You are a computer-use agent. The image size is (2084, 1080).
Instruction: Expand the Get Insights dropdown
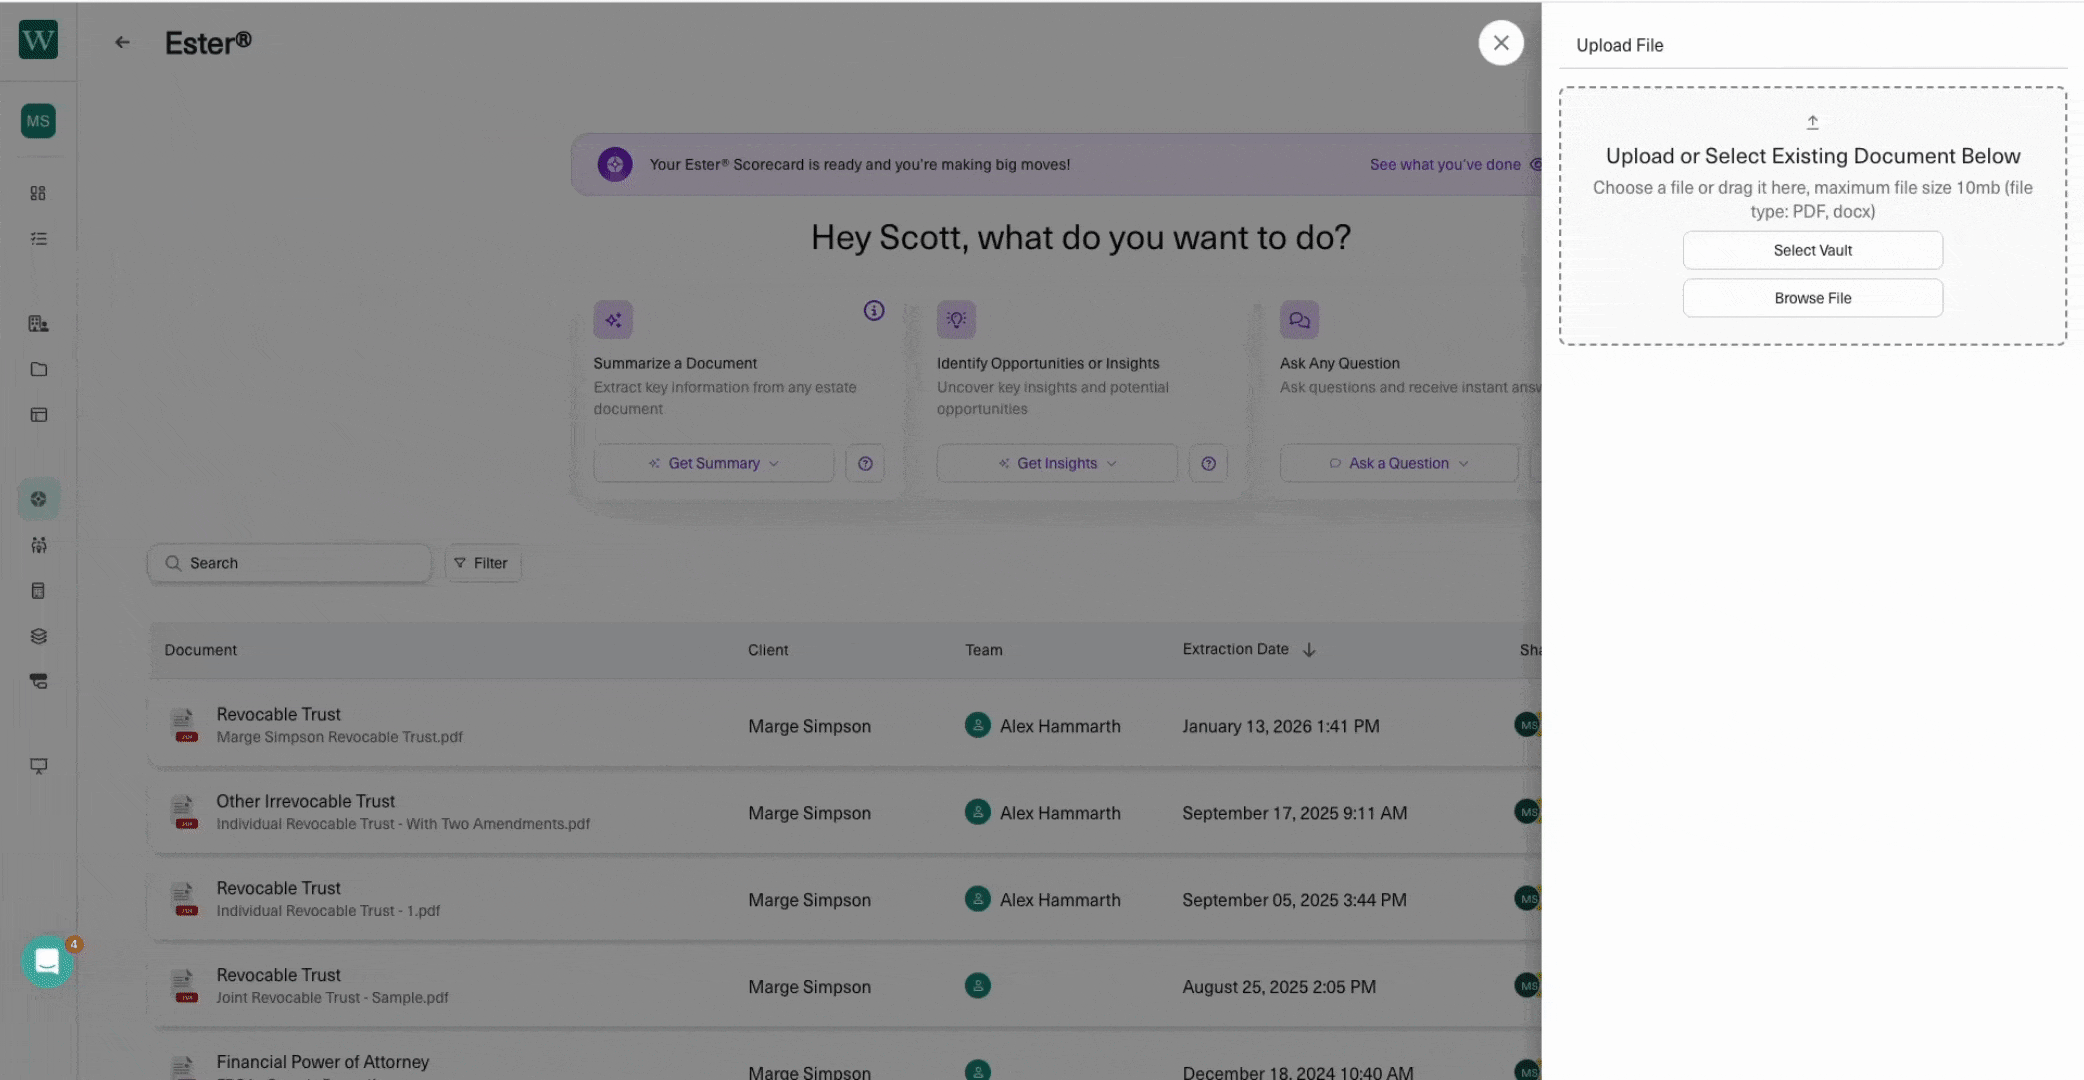tap(1057, 464)
